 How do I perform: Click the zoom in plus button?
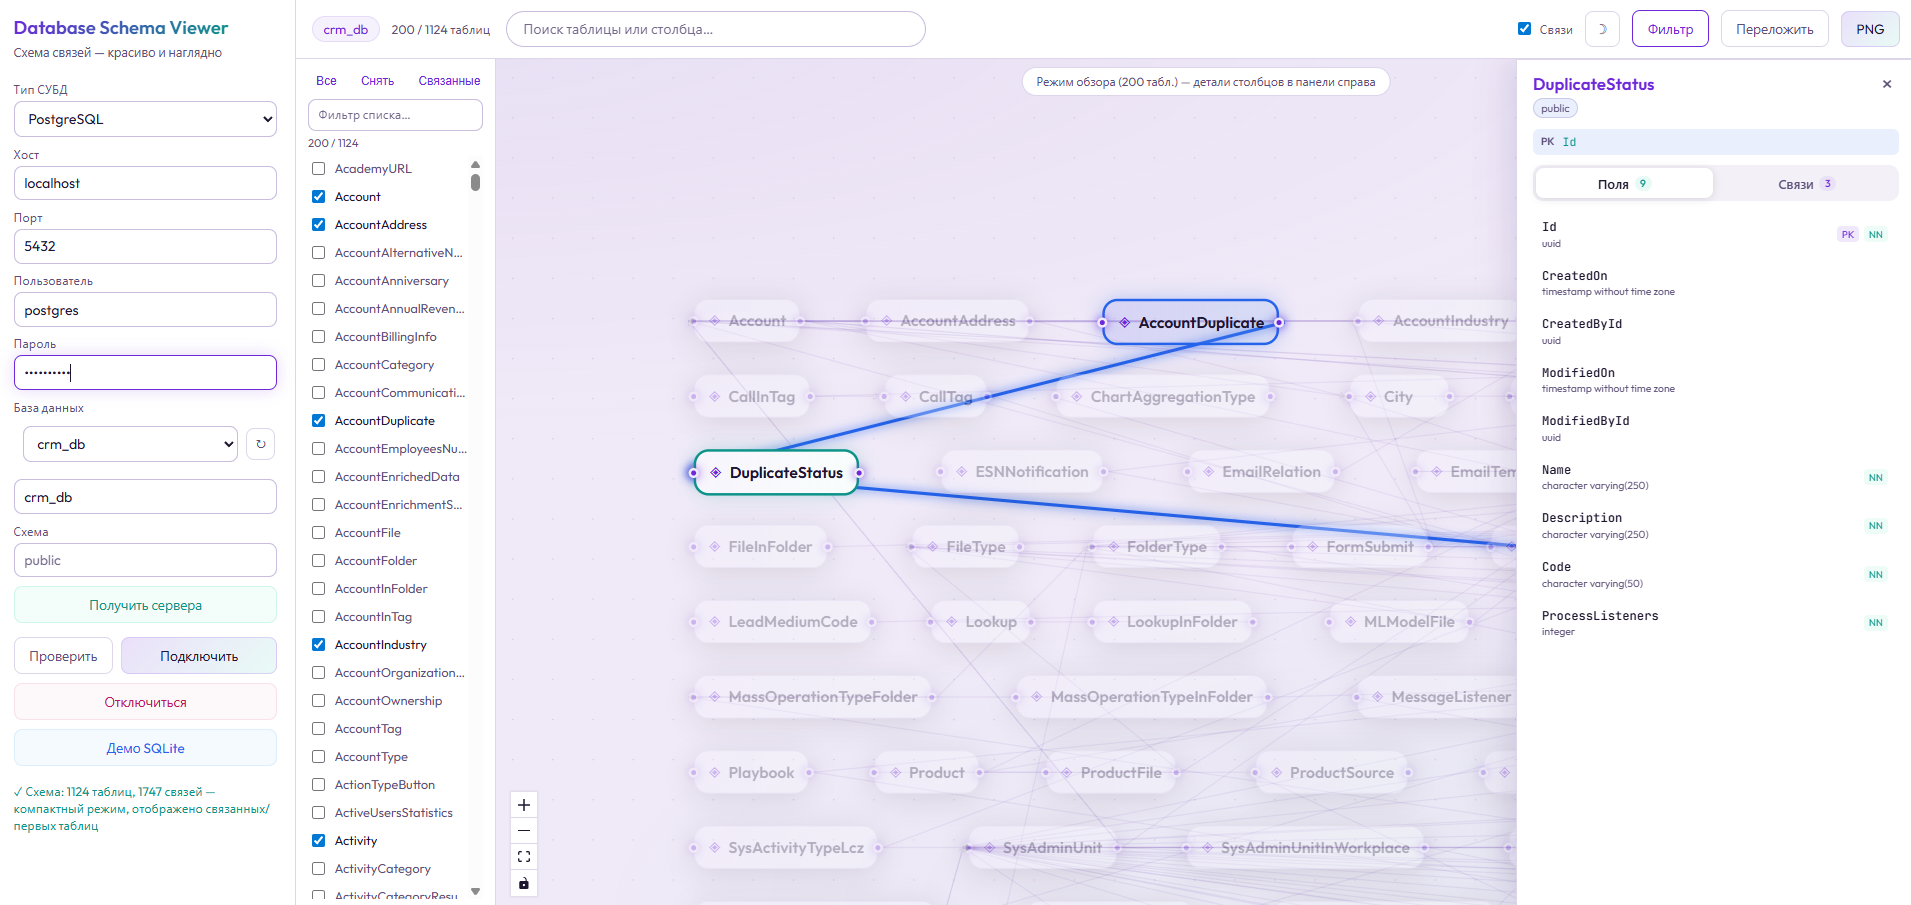524,805
